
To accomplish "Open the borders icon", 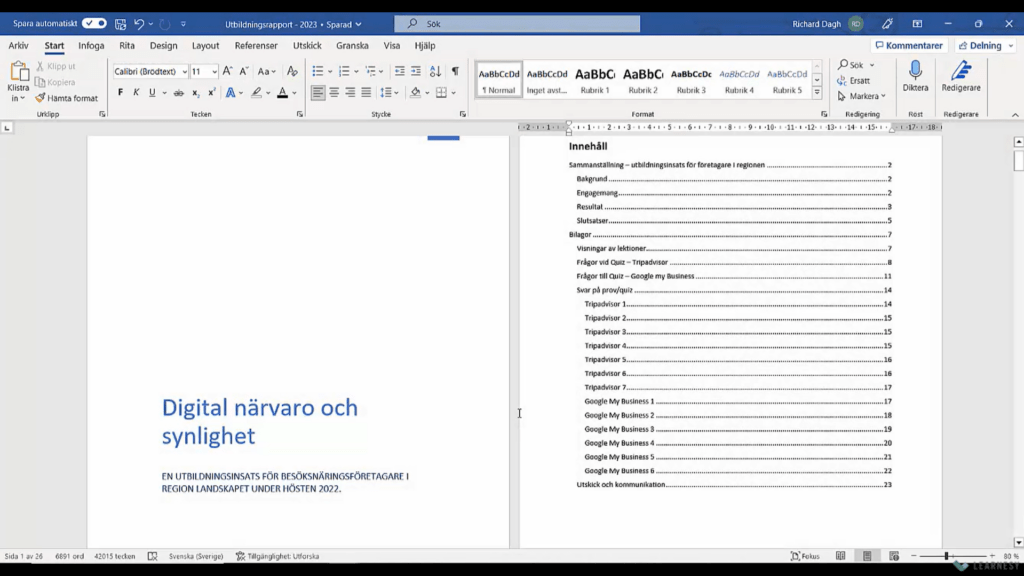I will pos(441,93).
